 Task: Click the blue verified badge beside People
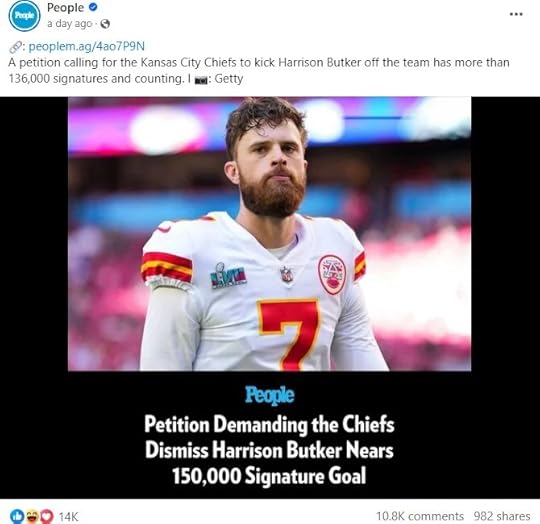[93, 7]
